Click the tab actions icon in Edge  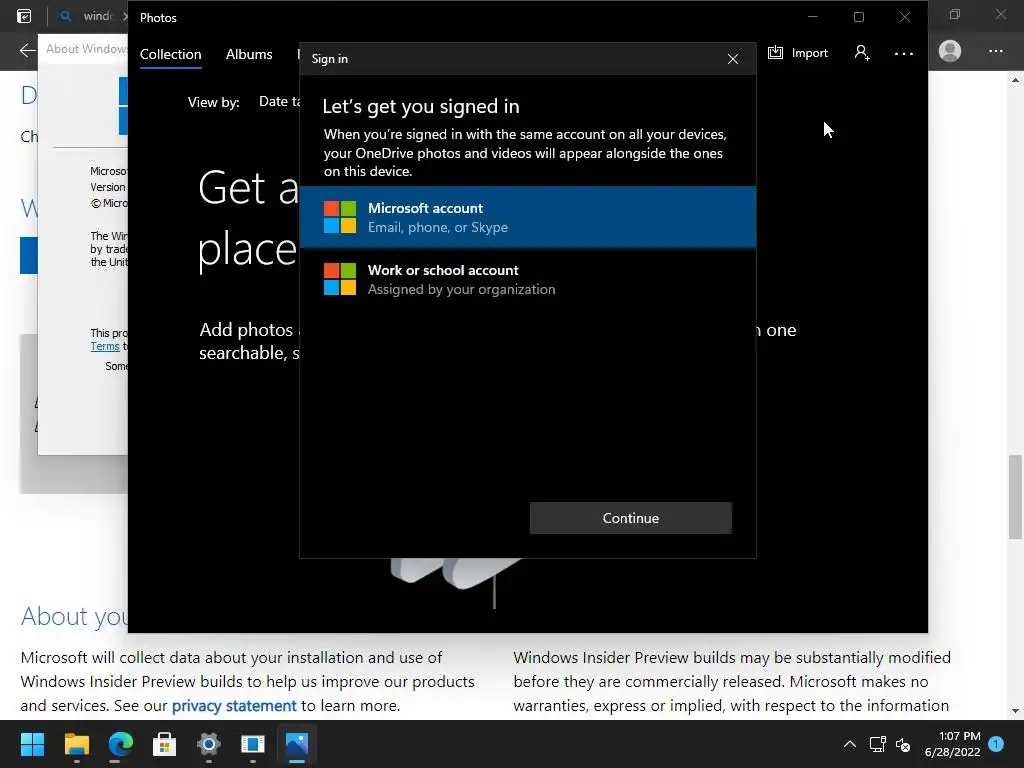click(x=24, y=16)
